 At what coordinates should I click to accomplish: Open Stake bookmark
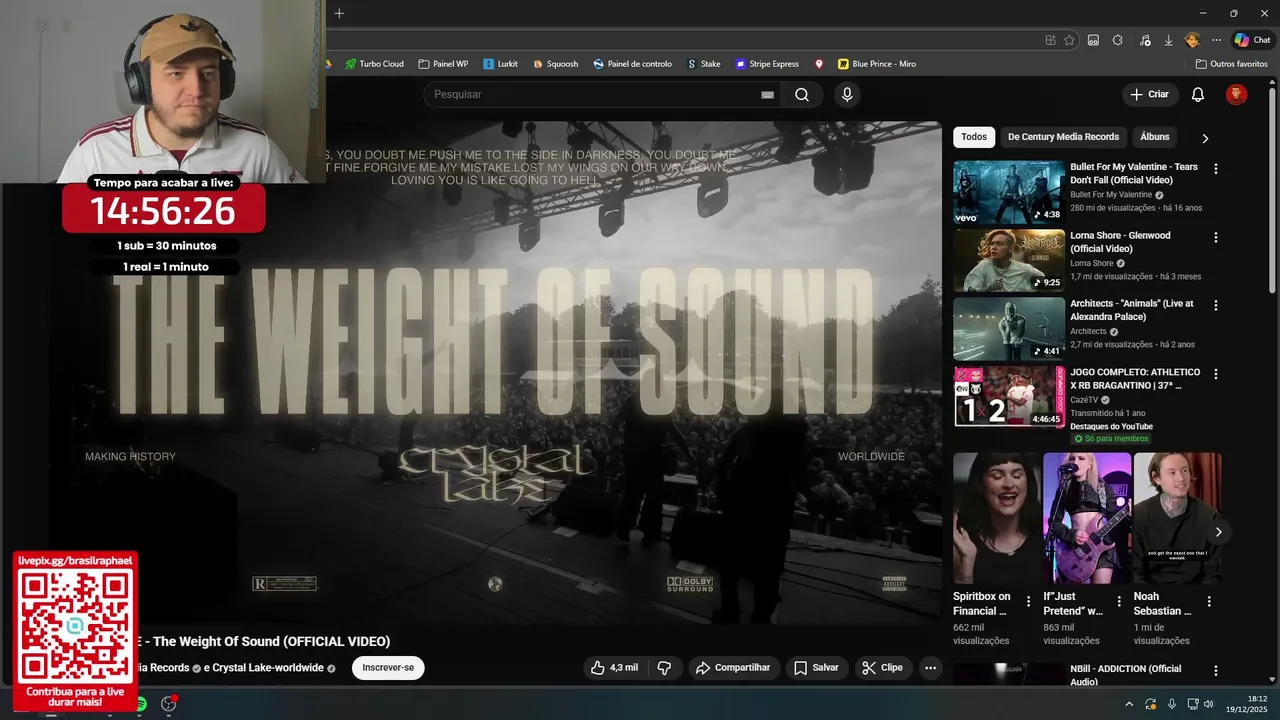coord(703,64)
